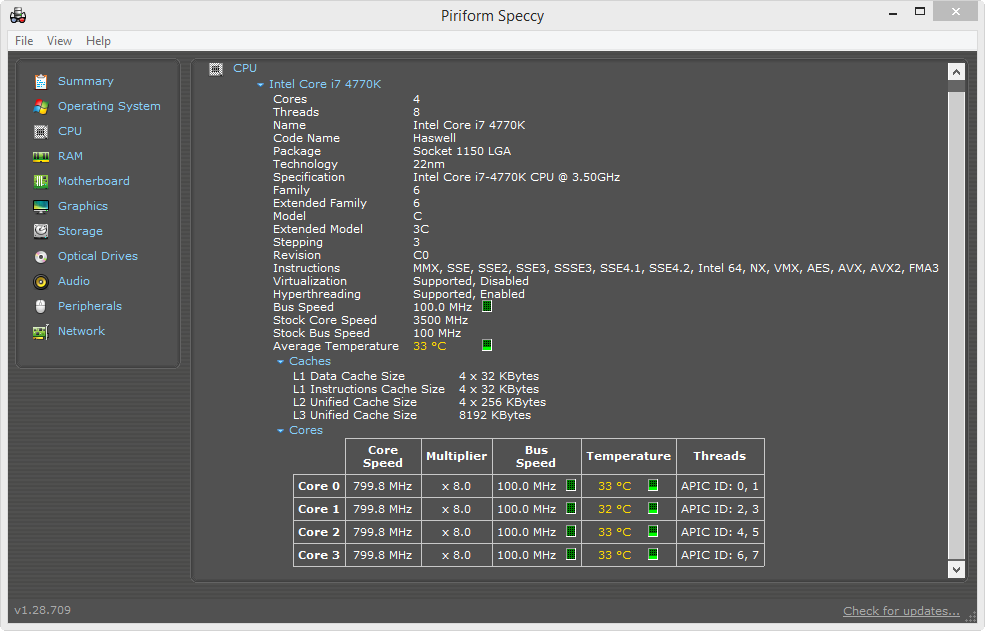This screenshot has width=985, height=631.
Task: Go to the Summary section
Action: (85, 81)
